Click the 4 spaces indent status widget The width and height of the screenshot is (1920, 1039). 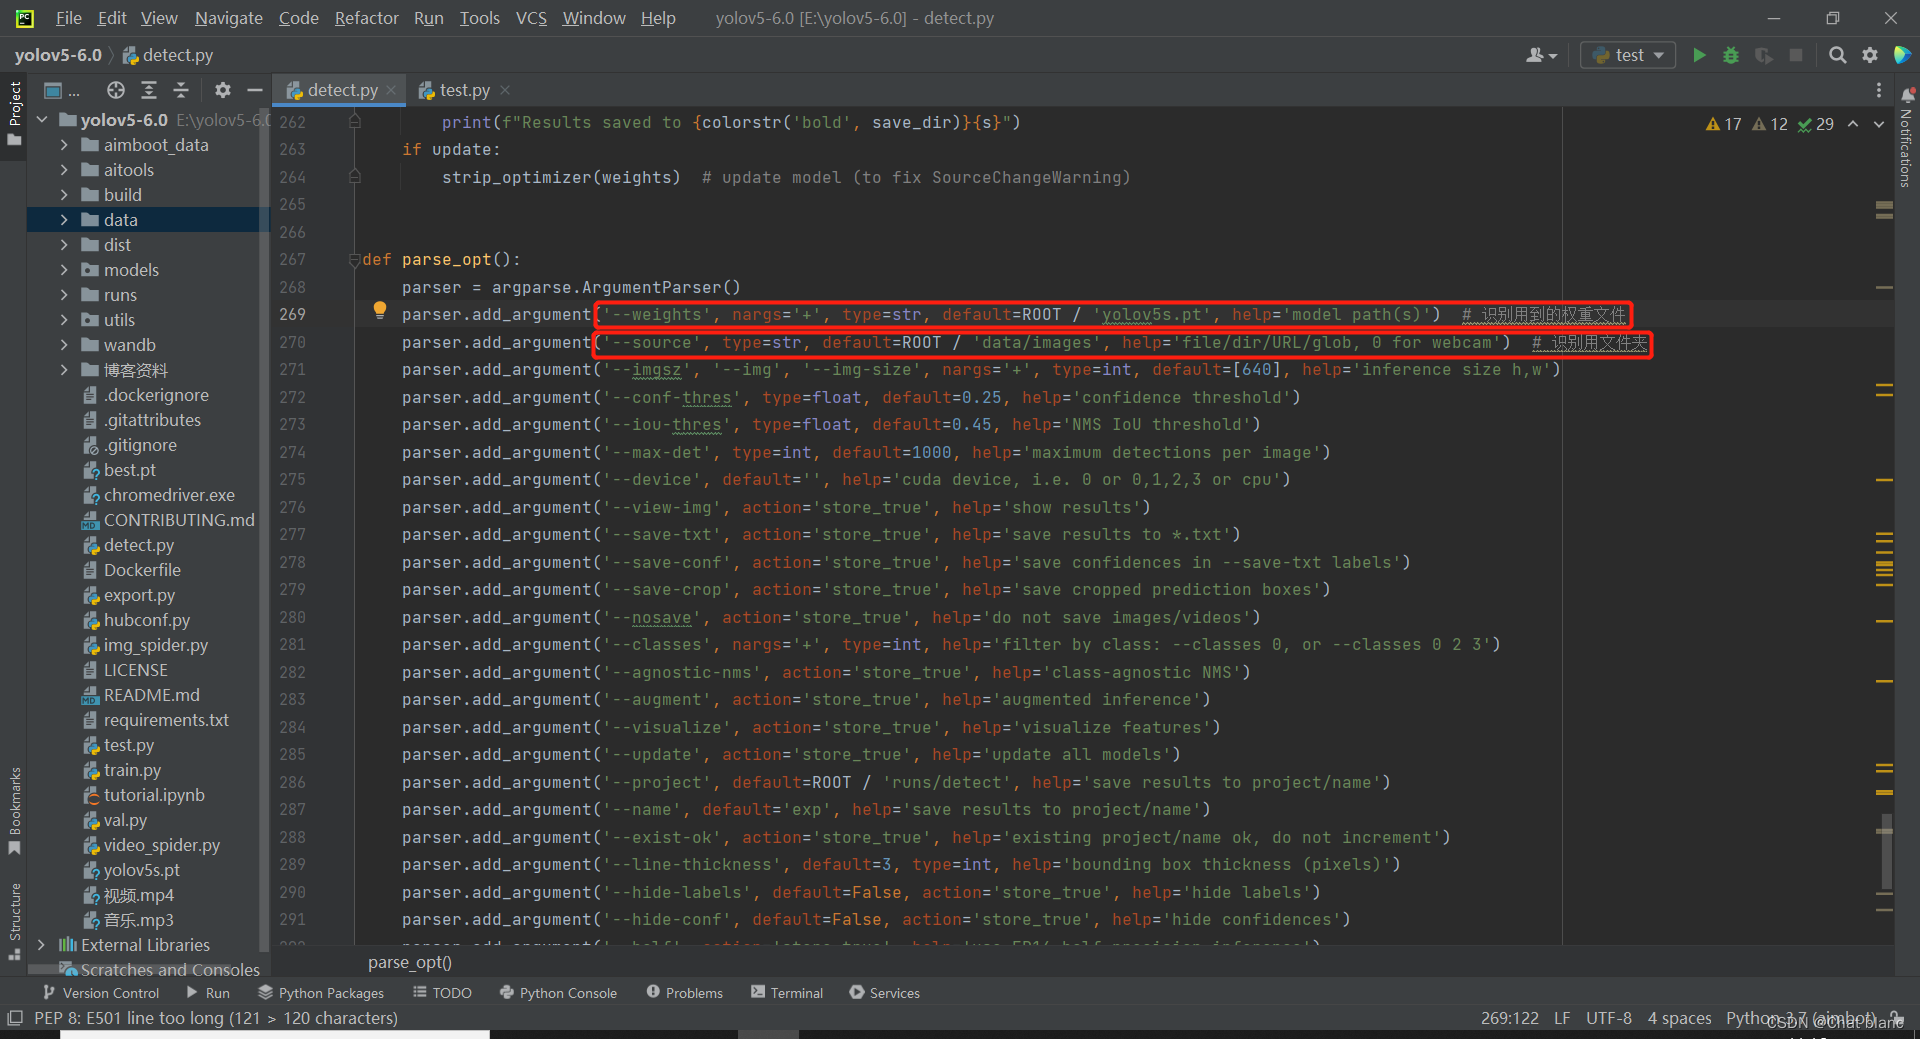click(1679, 1018)
